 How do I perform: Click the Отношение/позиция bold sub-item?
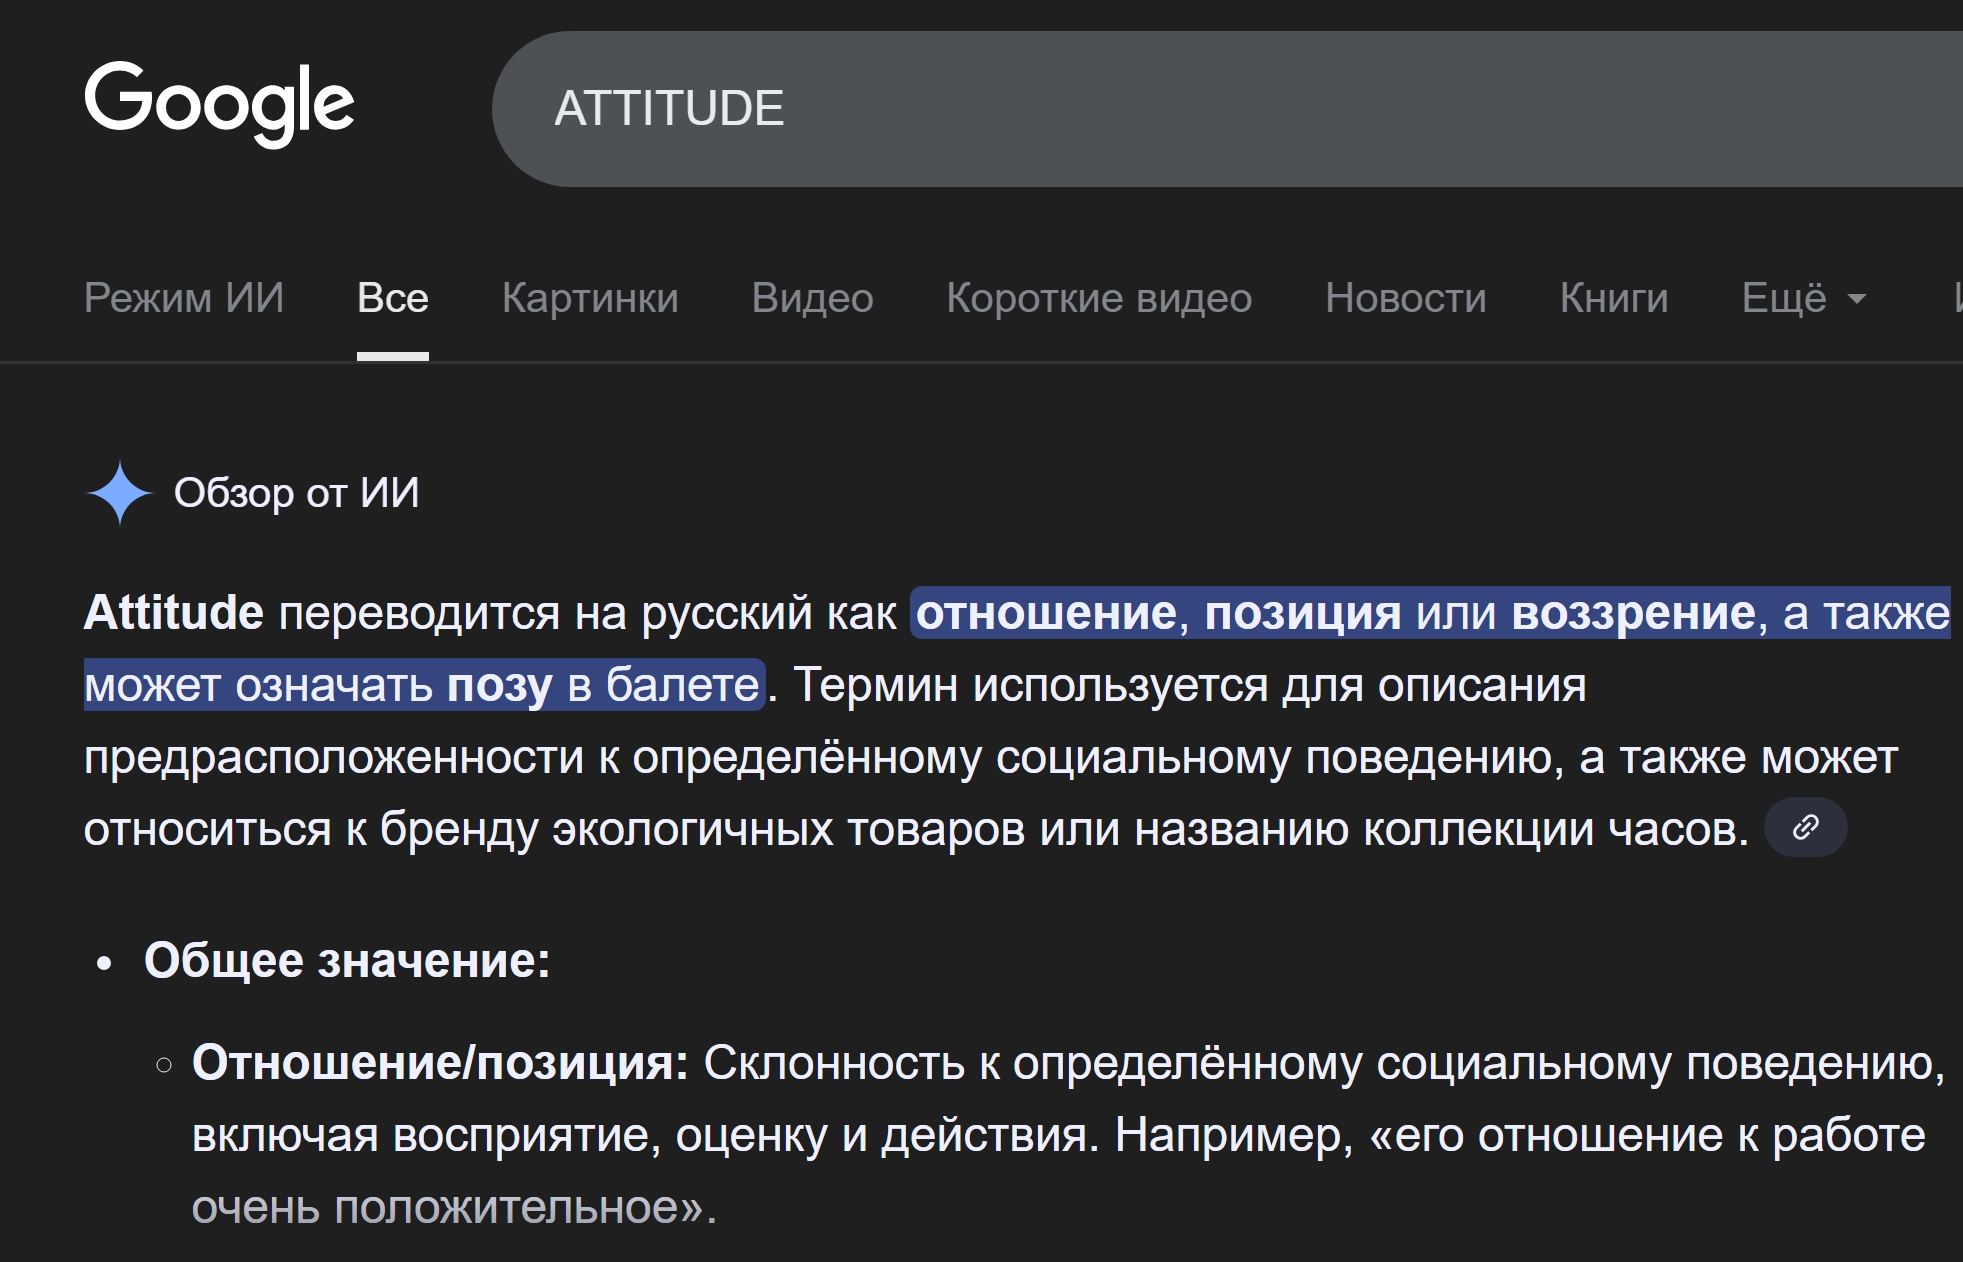440,1063
